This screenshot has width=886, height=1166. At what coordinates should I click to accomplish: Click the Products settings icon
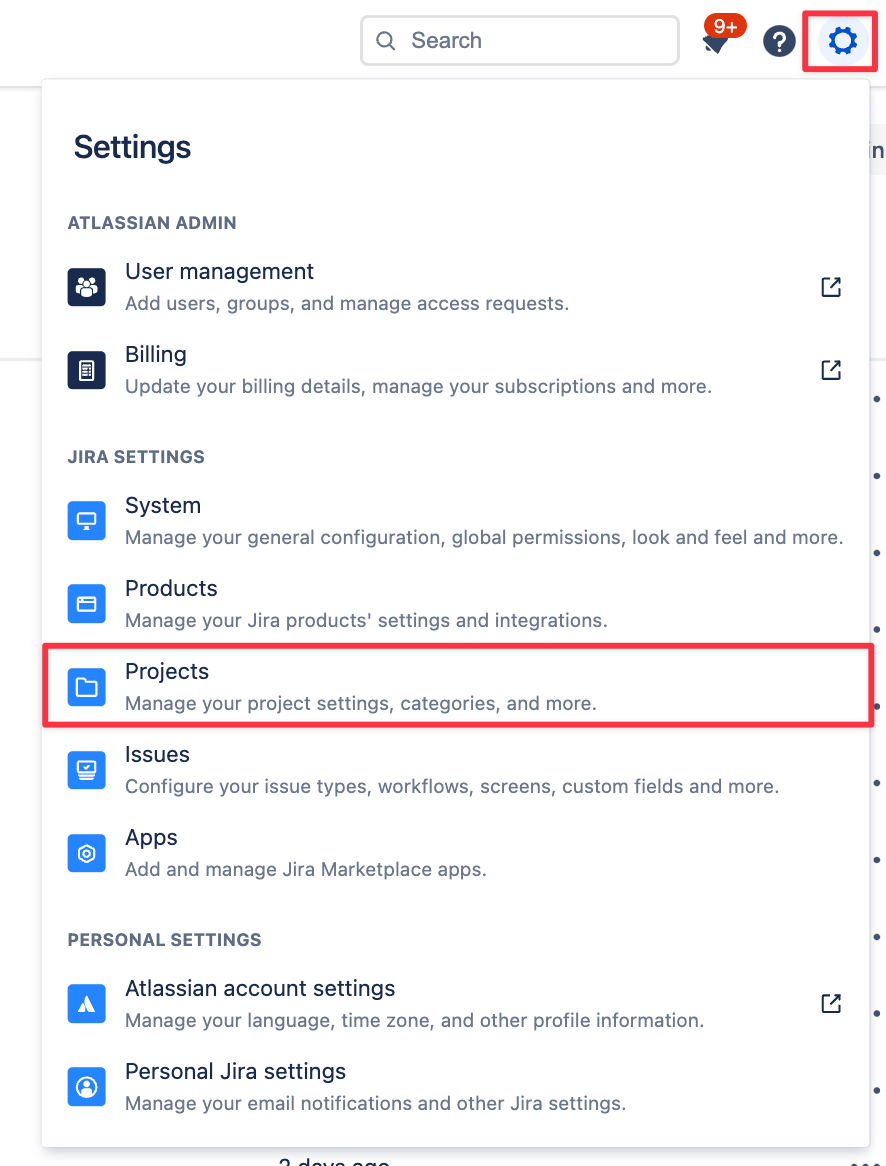[x=86, y=604]
